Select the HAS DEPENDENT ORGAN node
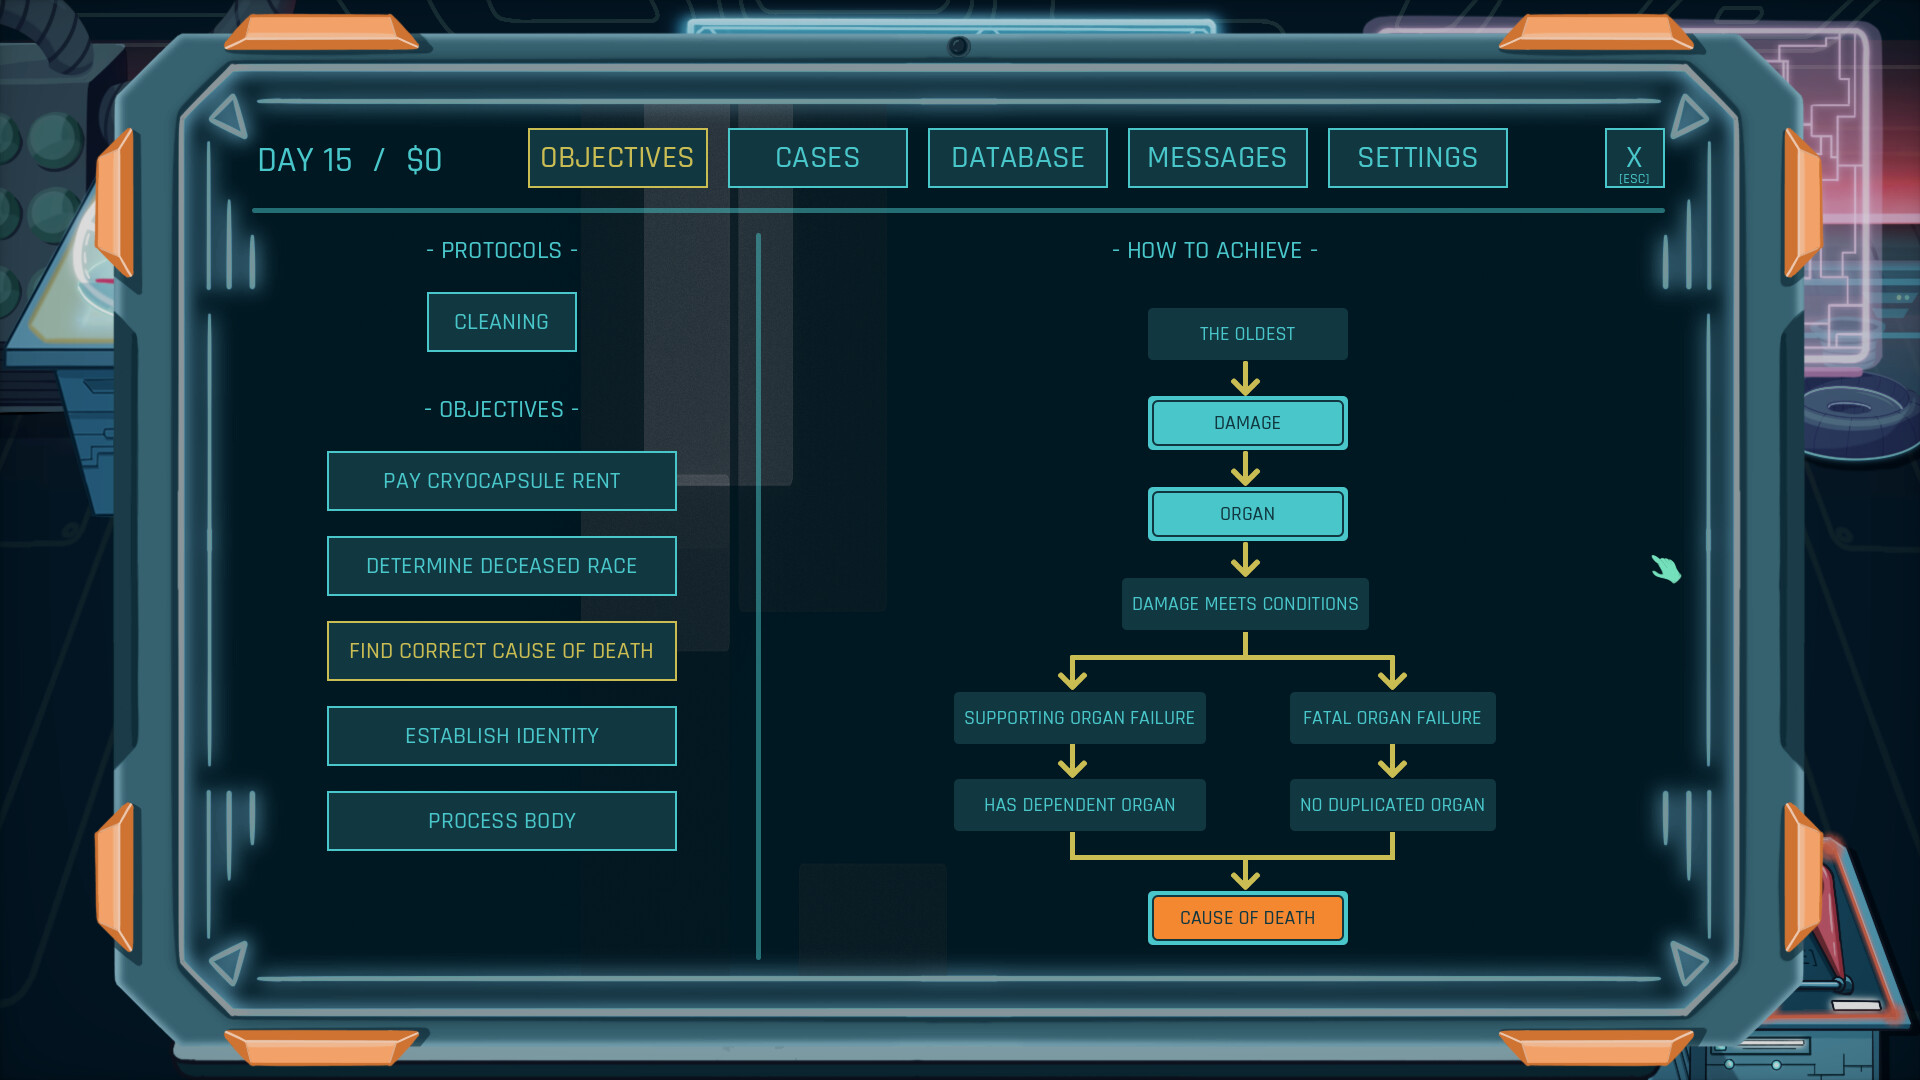 [x=1079, y=804]
